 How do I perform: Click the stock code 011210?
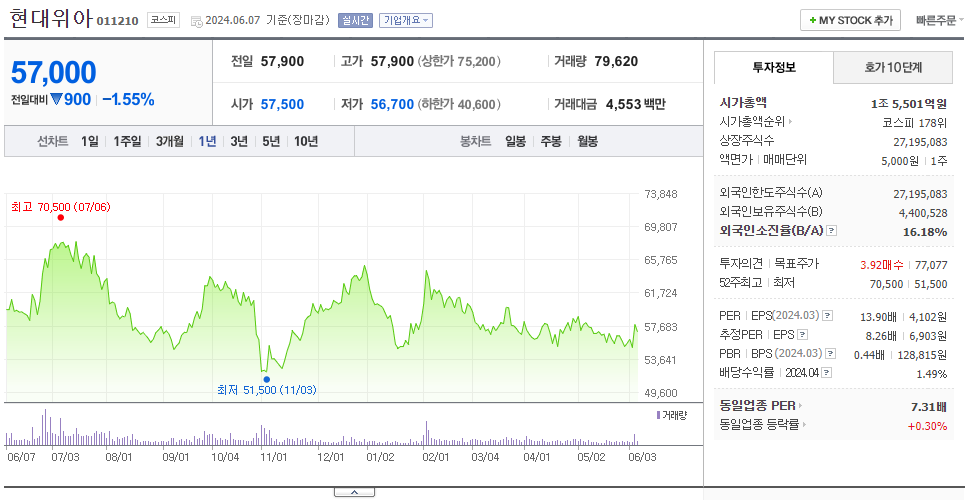click(117, 22)
